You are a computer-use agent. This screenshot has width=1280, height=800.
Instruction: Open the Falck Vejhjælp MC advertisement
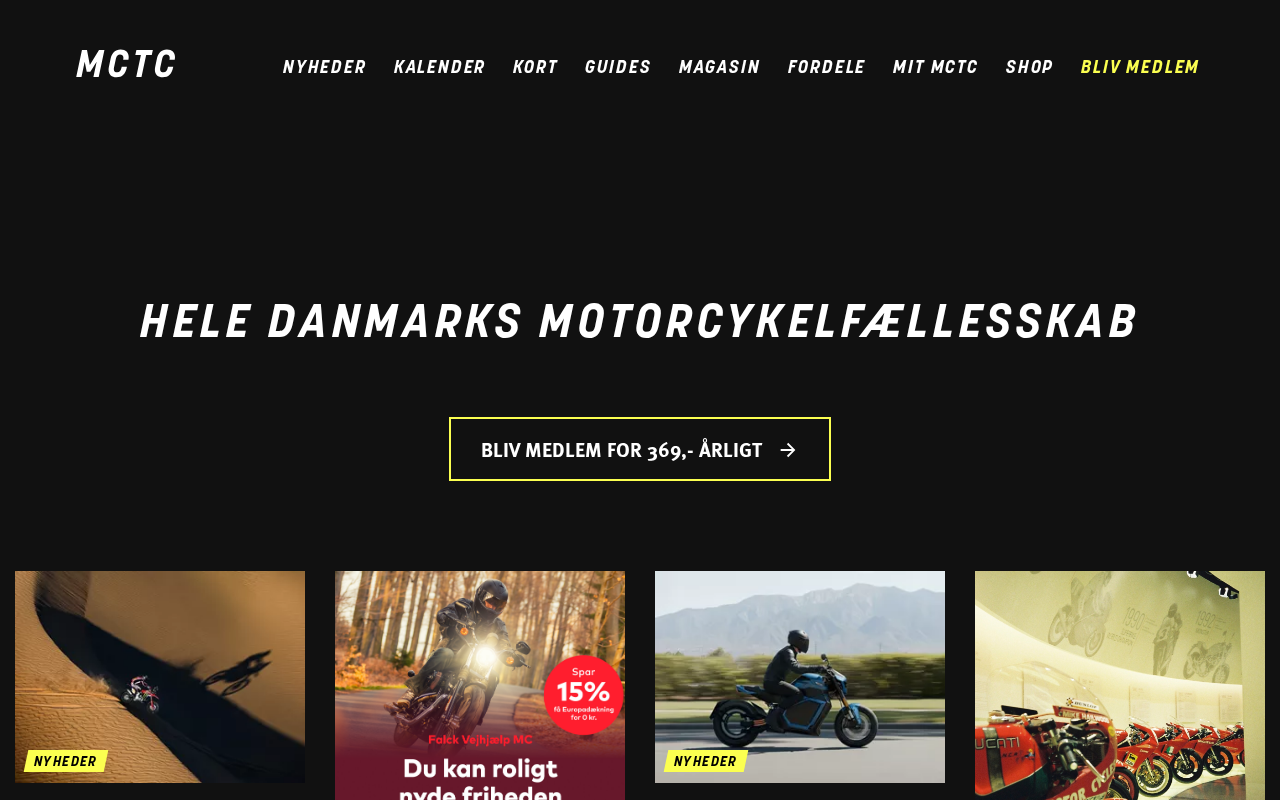[x=480, y=686]
